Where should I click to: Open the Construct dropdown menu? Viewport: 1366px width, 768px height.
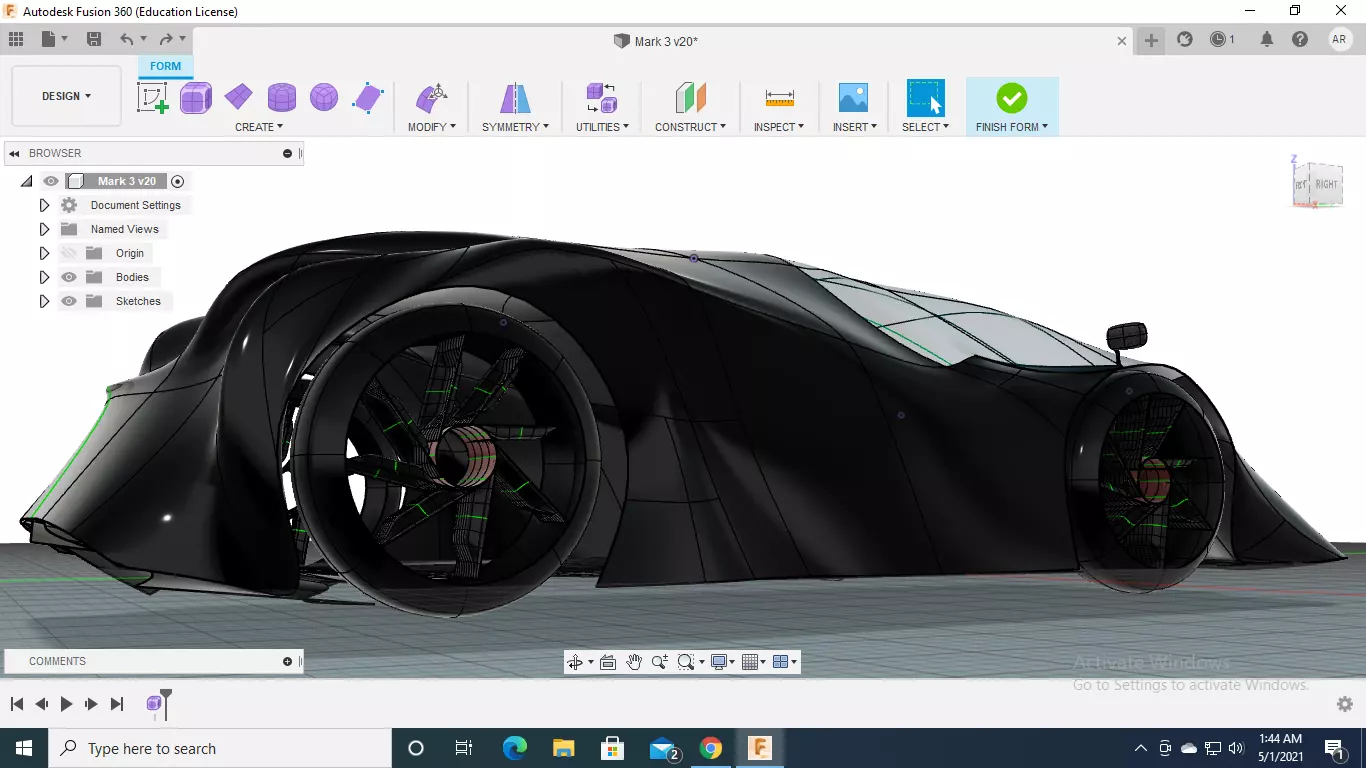coord(690,127)
